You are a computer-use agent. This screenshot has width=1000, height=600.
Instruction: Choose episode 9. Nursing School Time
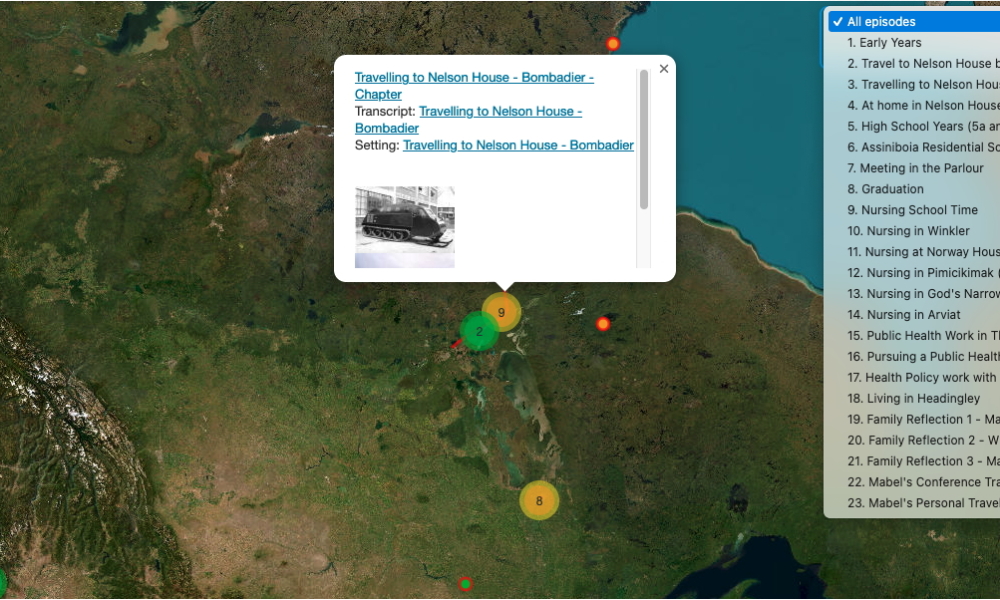coord(912,211)
